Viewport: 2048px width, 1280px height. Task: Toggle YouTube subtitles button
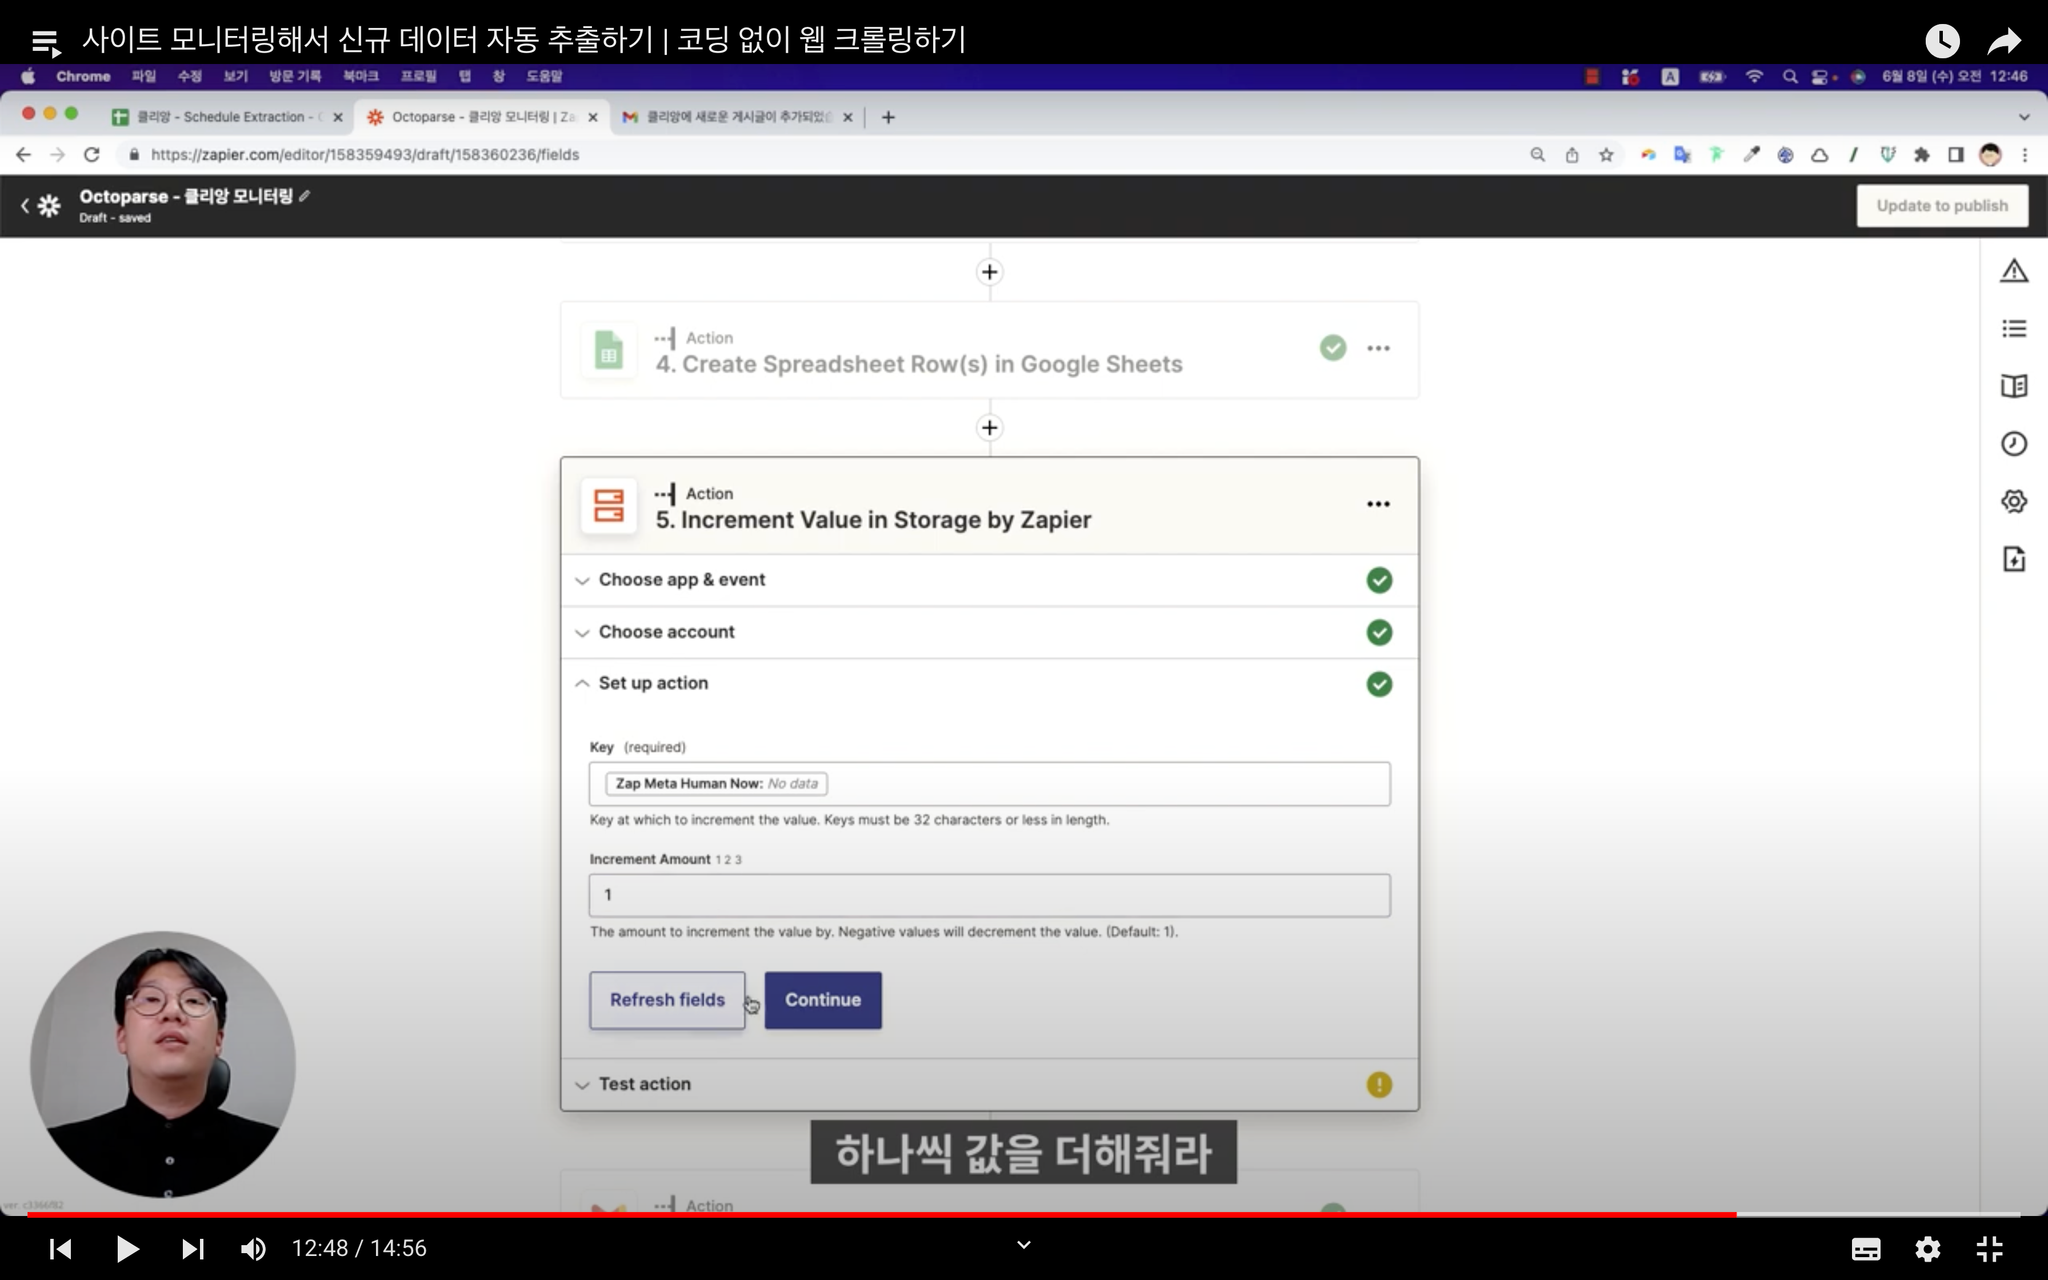1866,1249
